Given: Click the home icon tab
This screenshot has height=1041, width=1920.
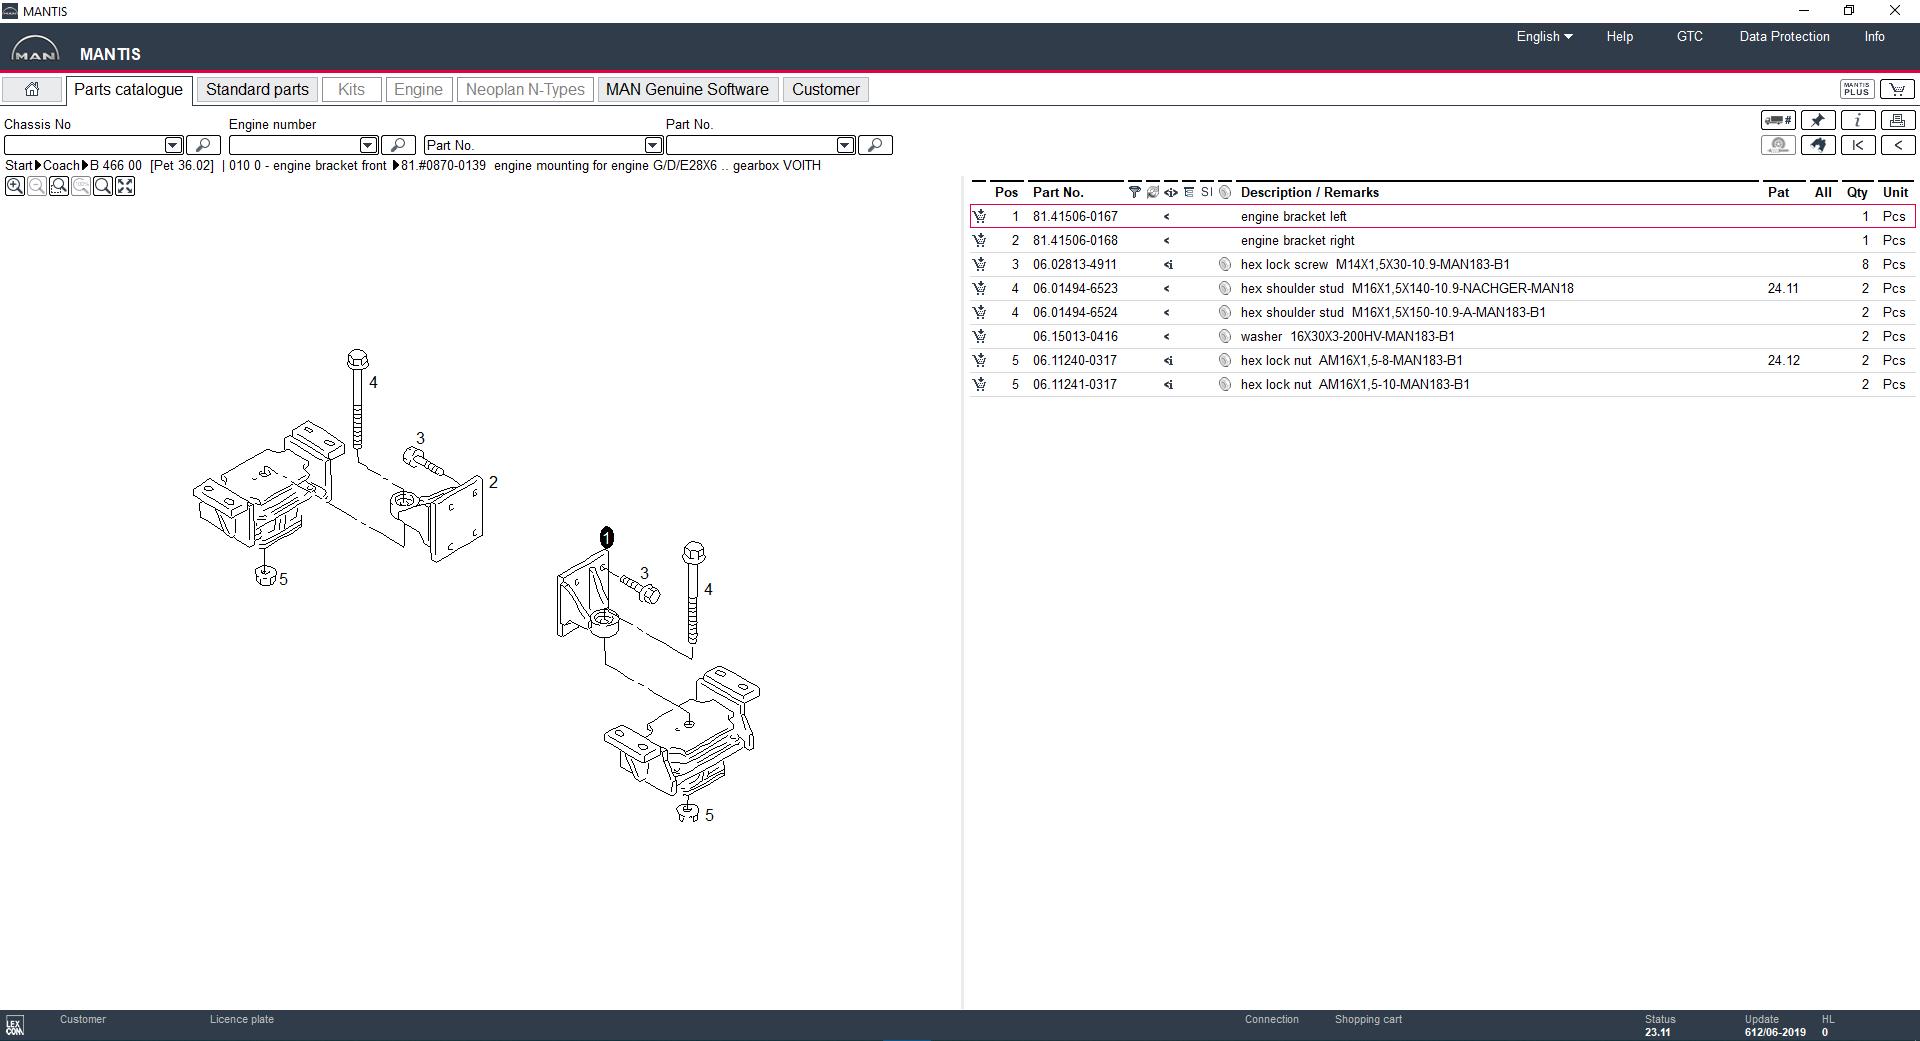Looking at the screenshot, I should click(32, 89).
